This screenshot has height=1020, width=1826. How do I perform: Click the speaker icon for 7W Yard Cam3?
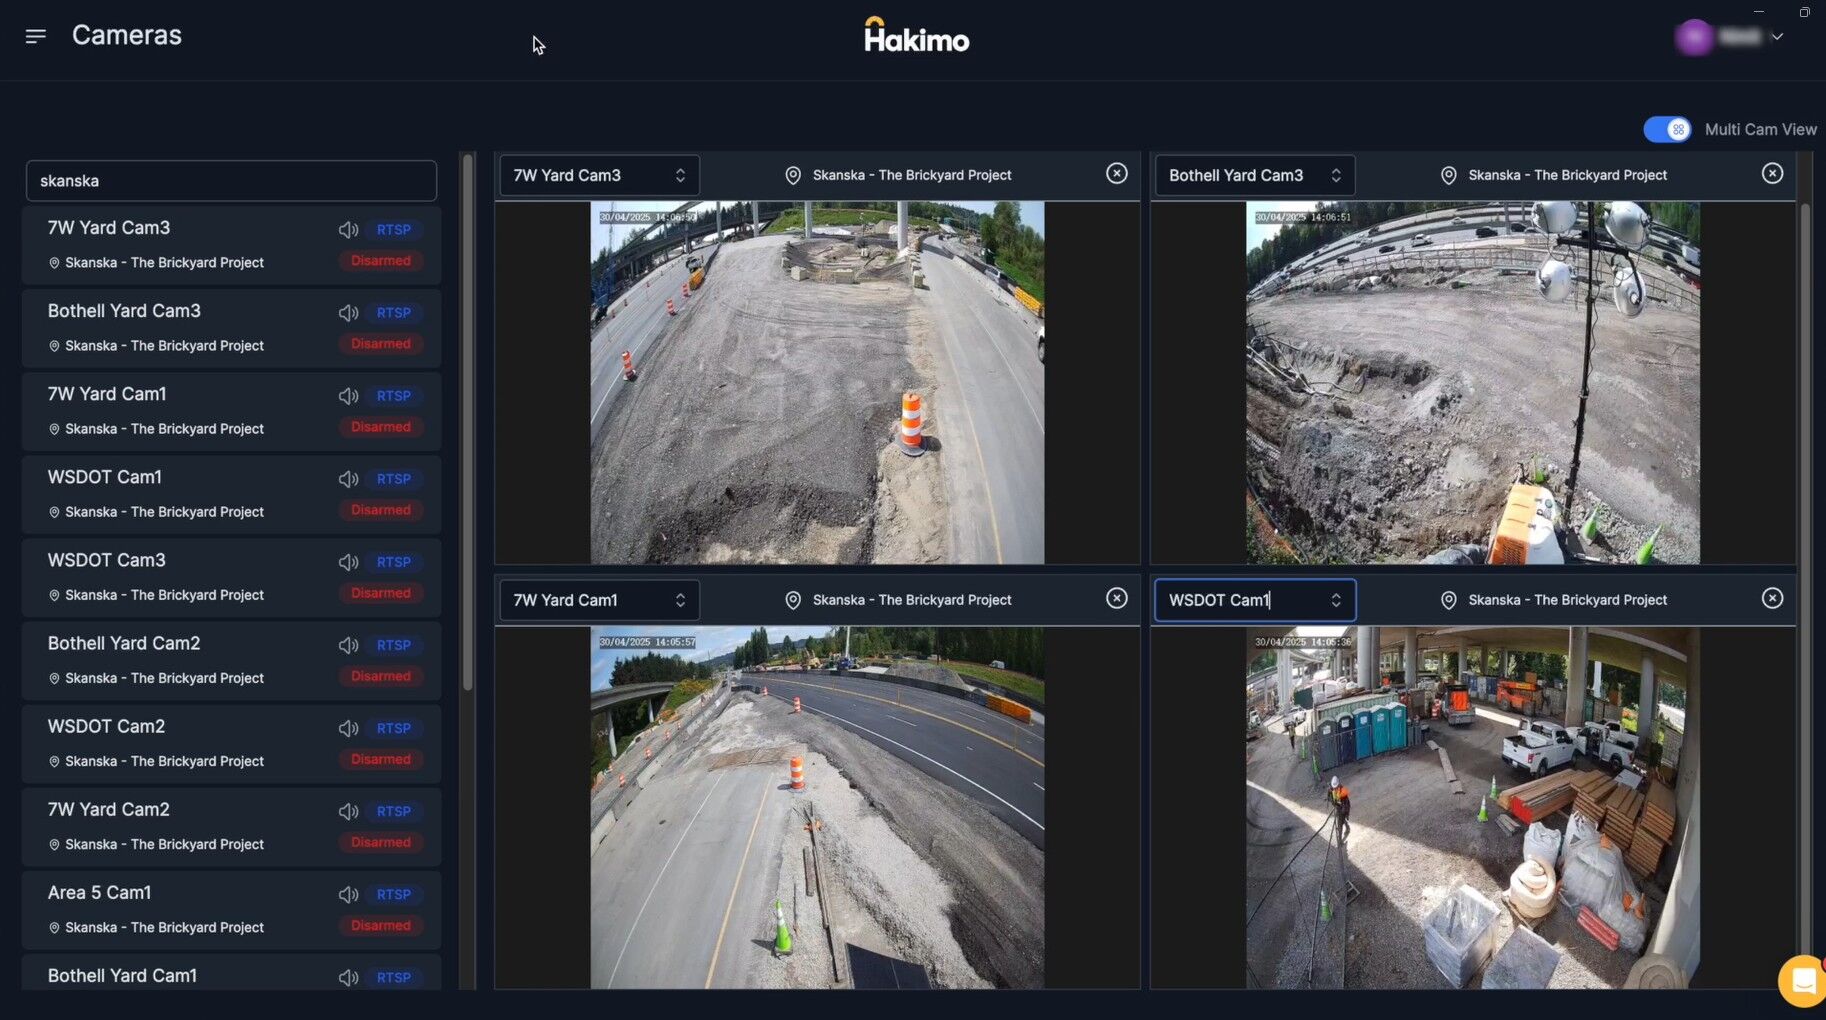[348, 230]
